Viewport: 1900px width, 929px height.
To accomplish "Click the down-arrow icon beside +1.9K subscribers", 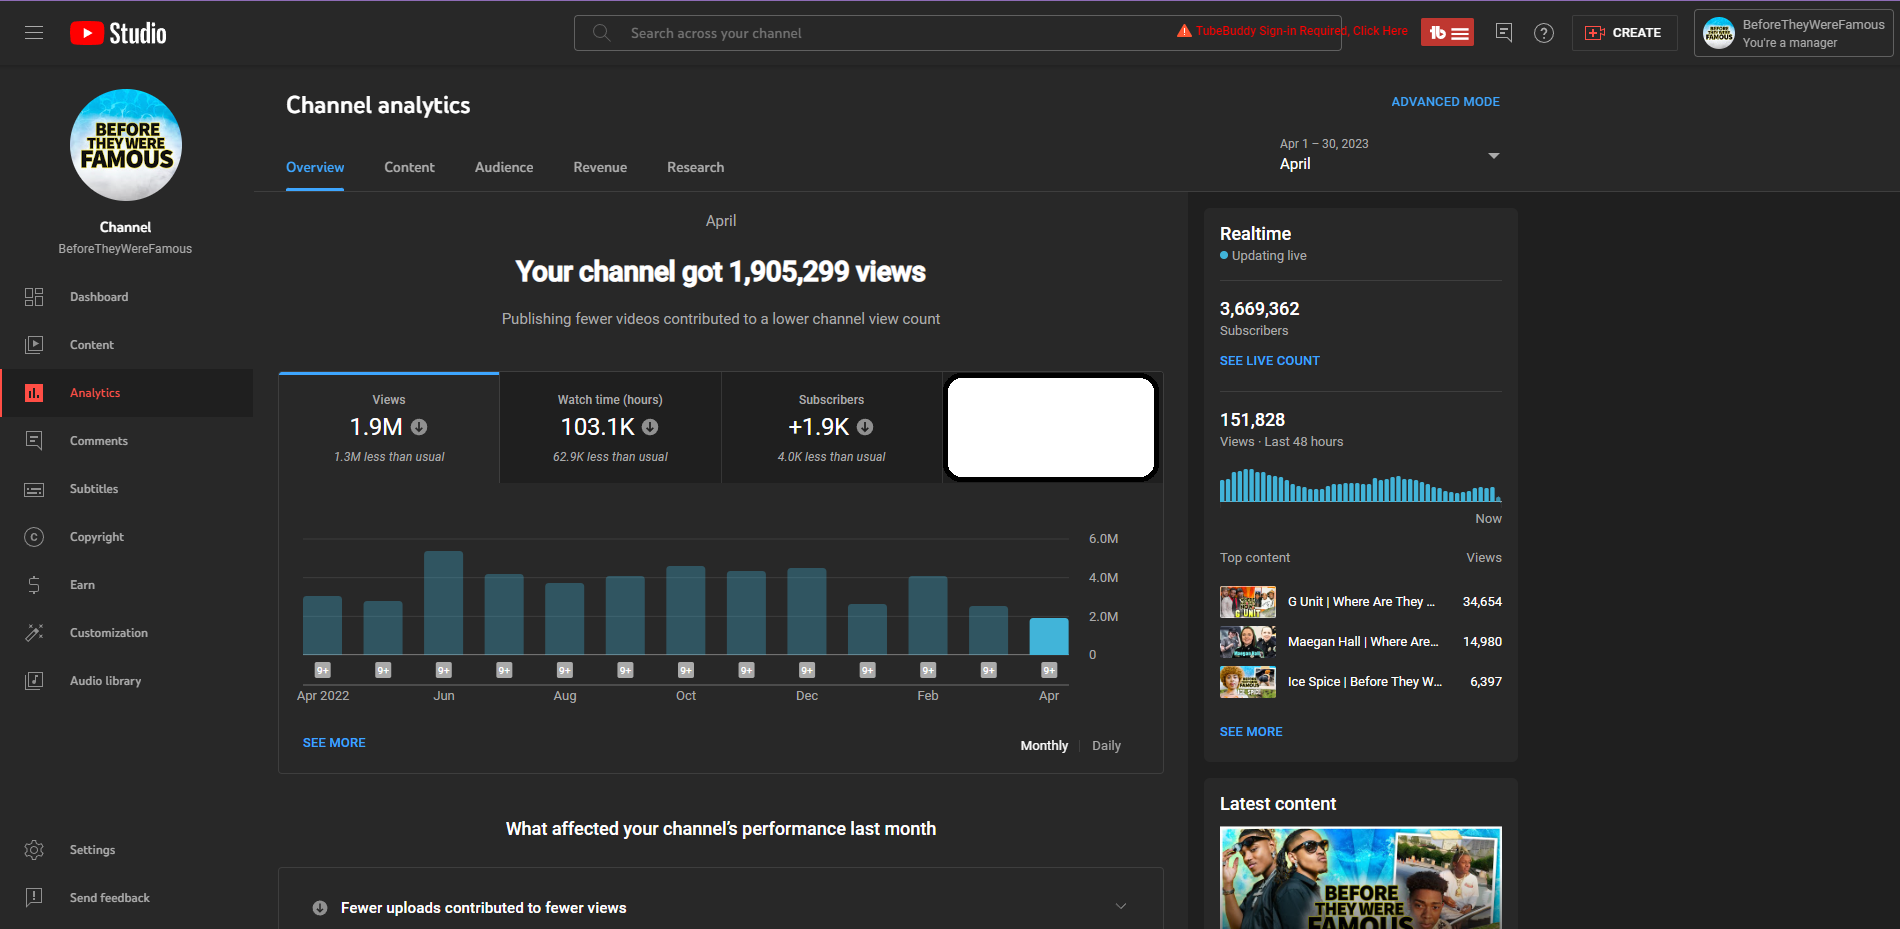I will 865,427.
